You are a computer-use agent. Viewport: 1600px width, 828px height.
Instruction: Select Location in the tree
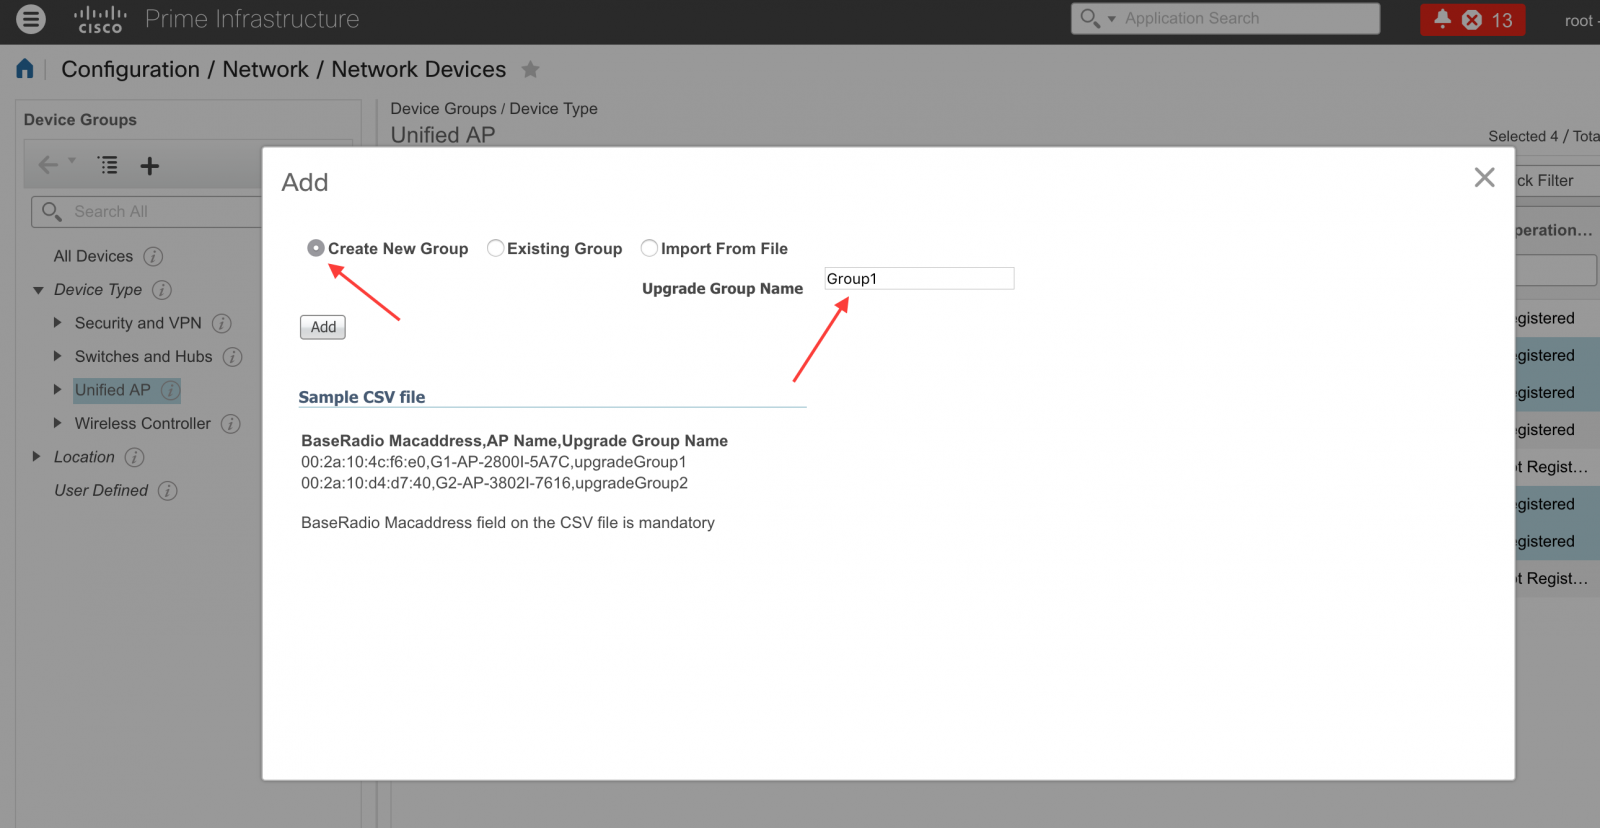pyautogui.click(x=84, y=457)
